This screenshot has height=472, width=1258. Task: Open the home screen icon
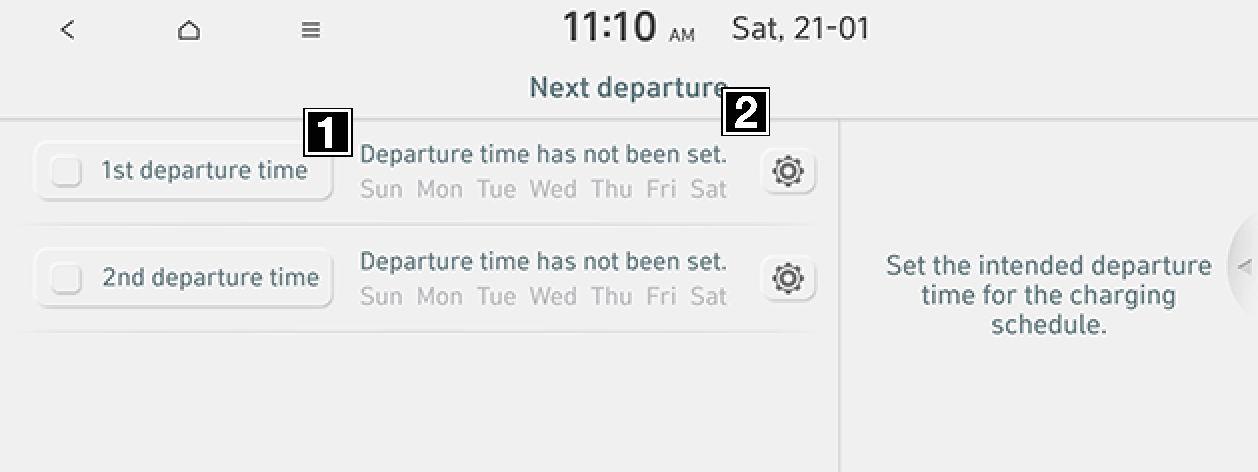tap(188, 30)
